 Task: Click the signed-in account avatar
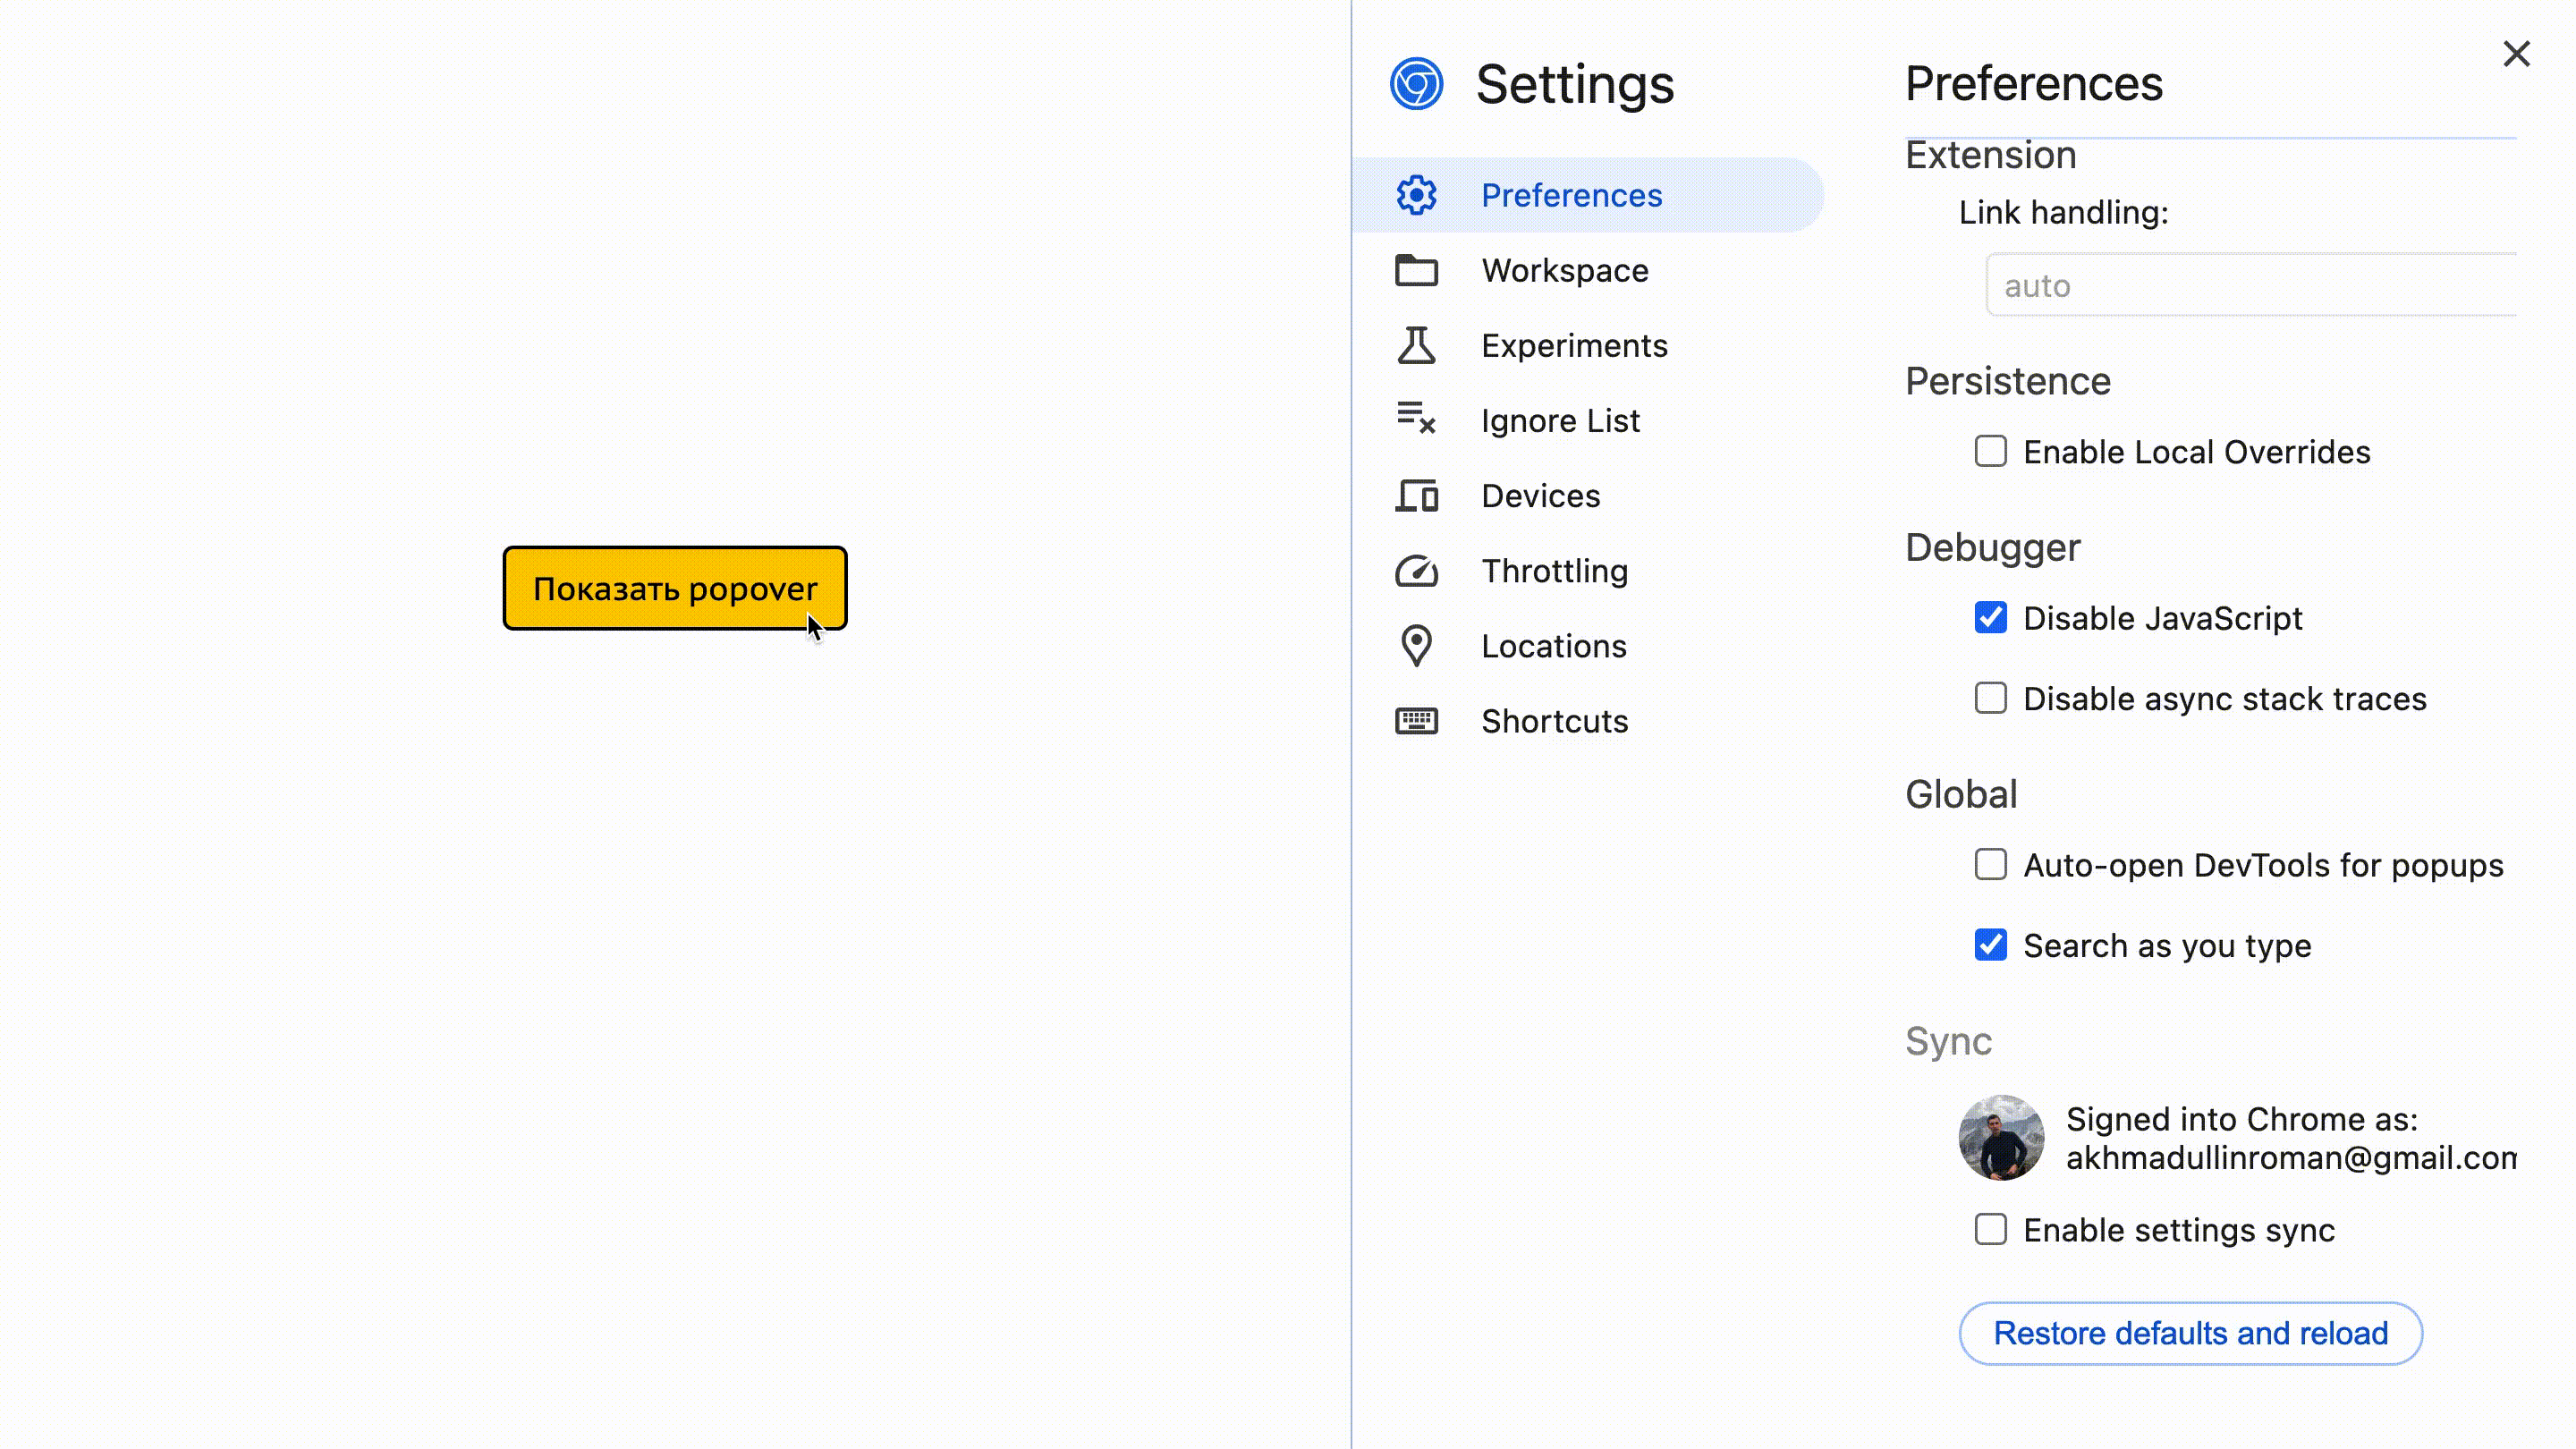point(2000,1138)
